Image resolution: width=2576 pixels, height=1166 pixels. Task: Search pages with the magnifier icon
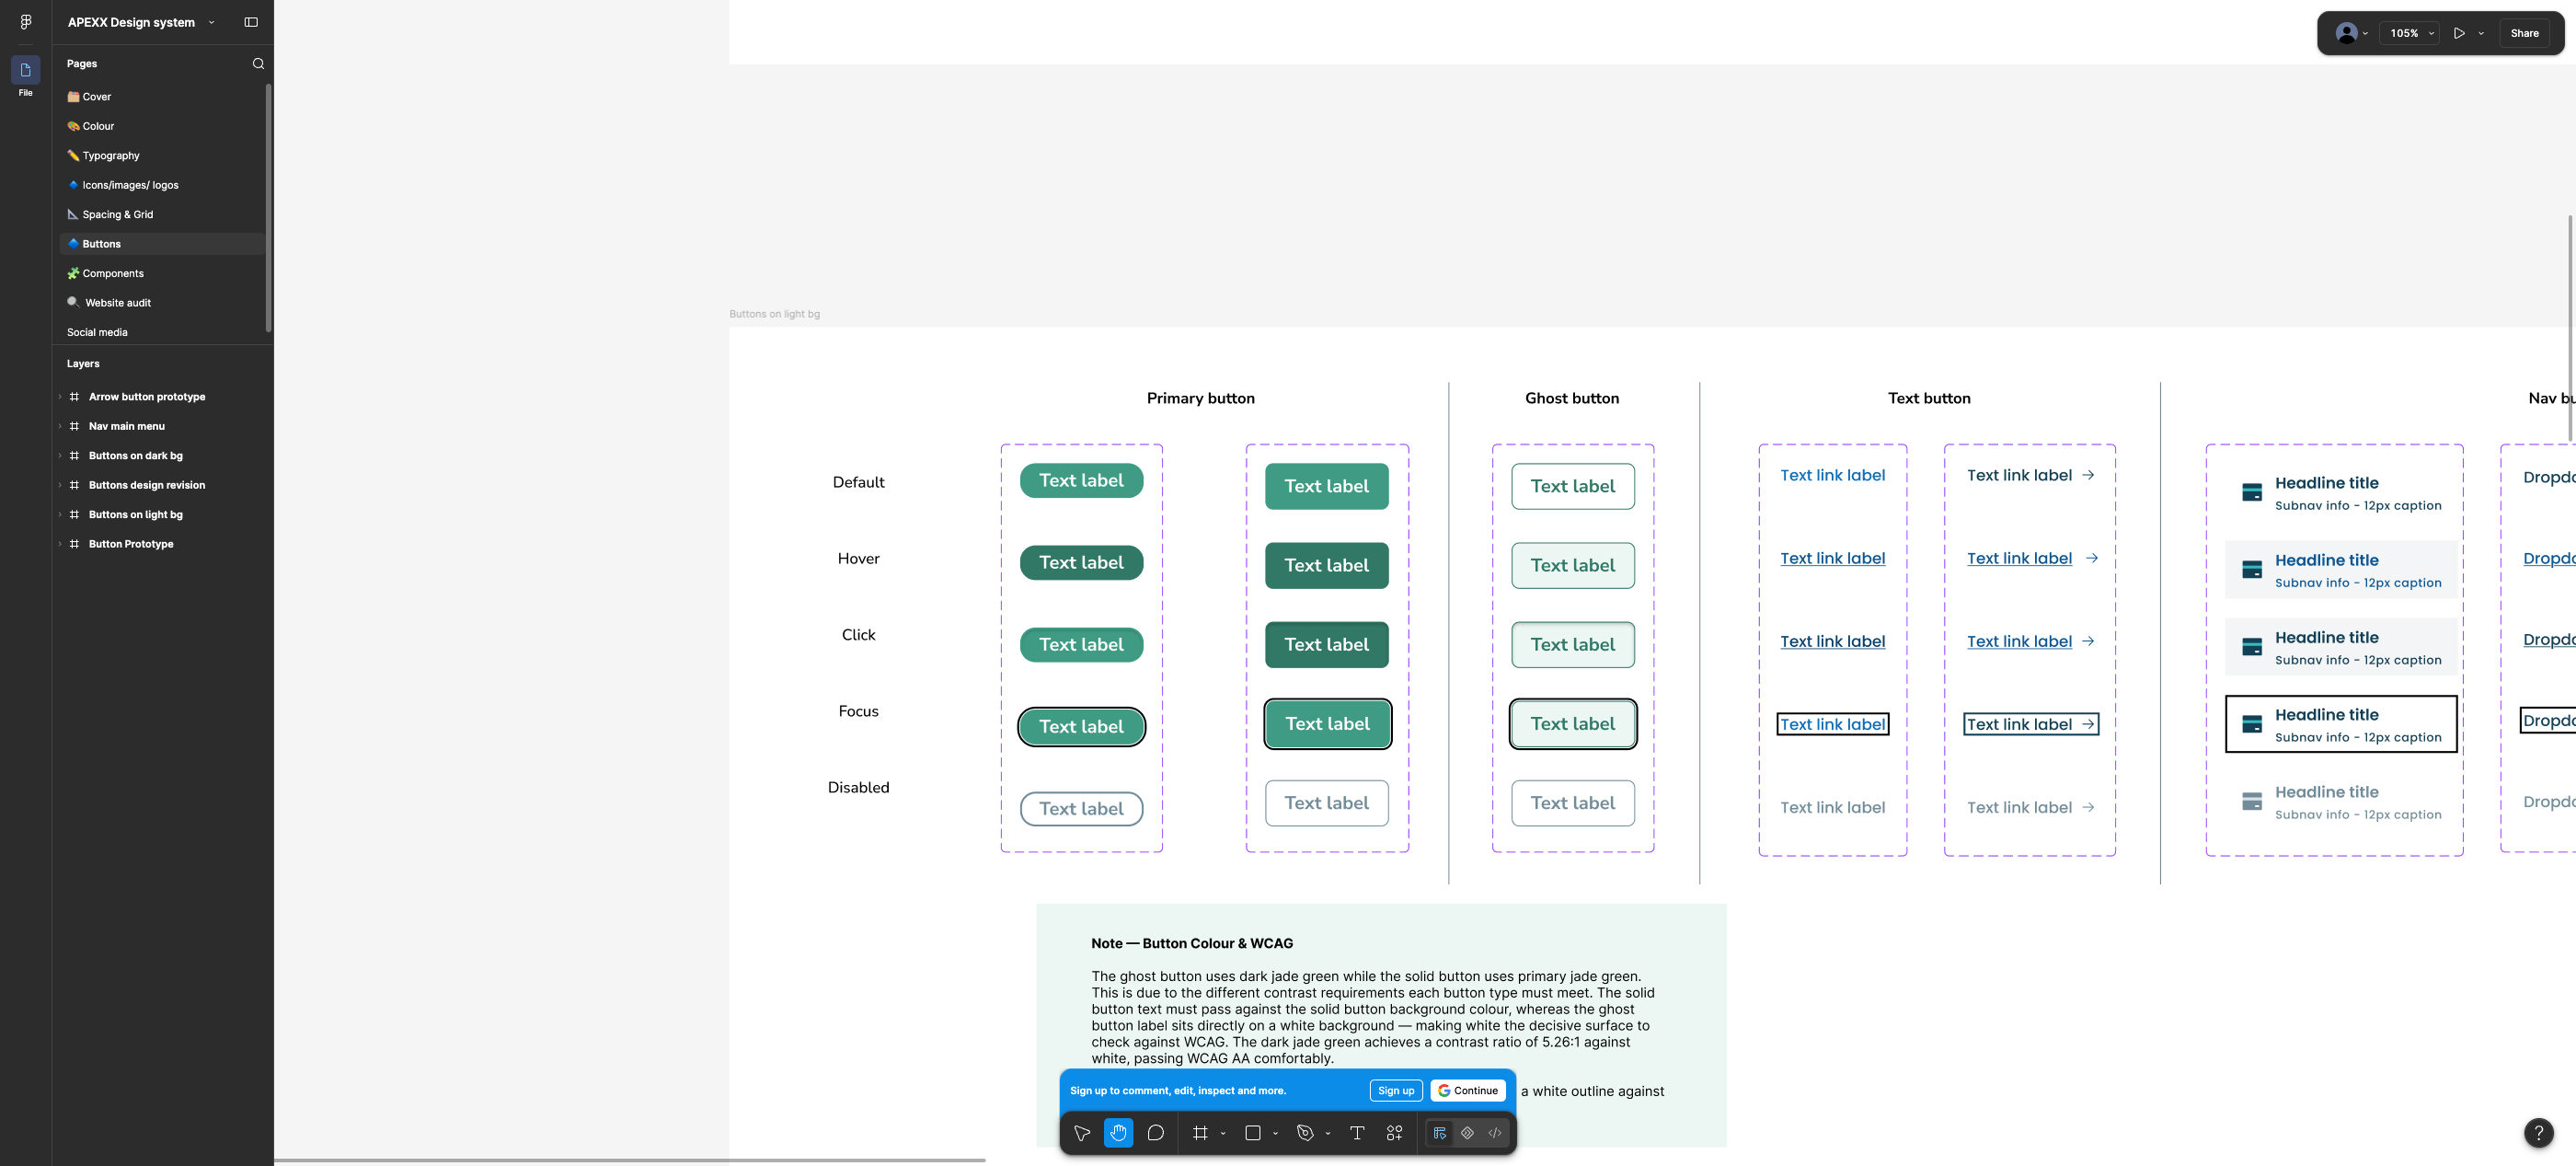pos(258,63)
